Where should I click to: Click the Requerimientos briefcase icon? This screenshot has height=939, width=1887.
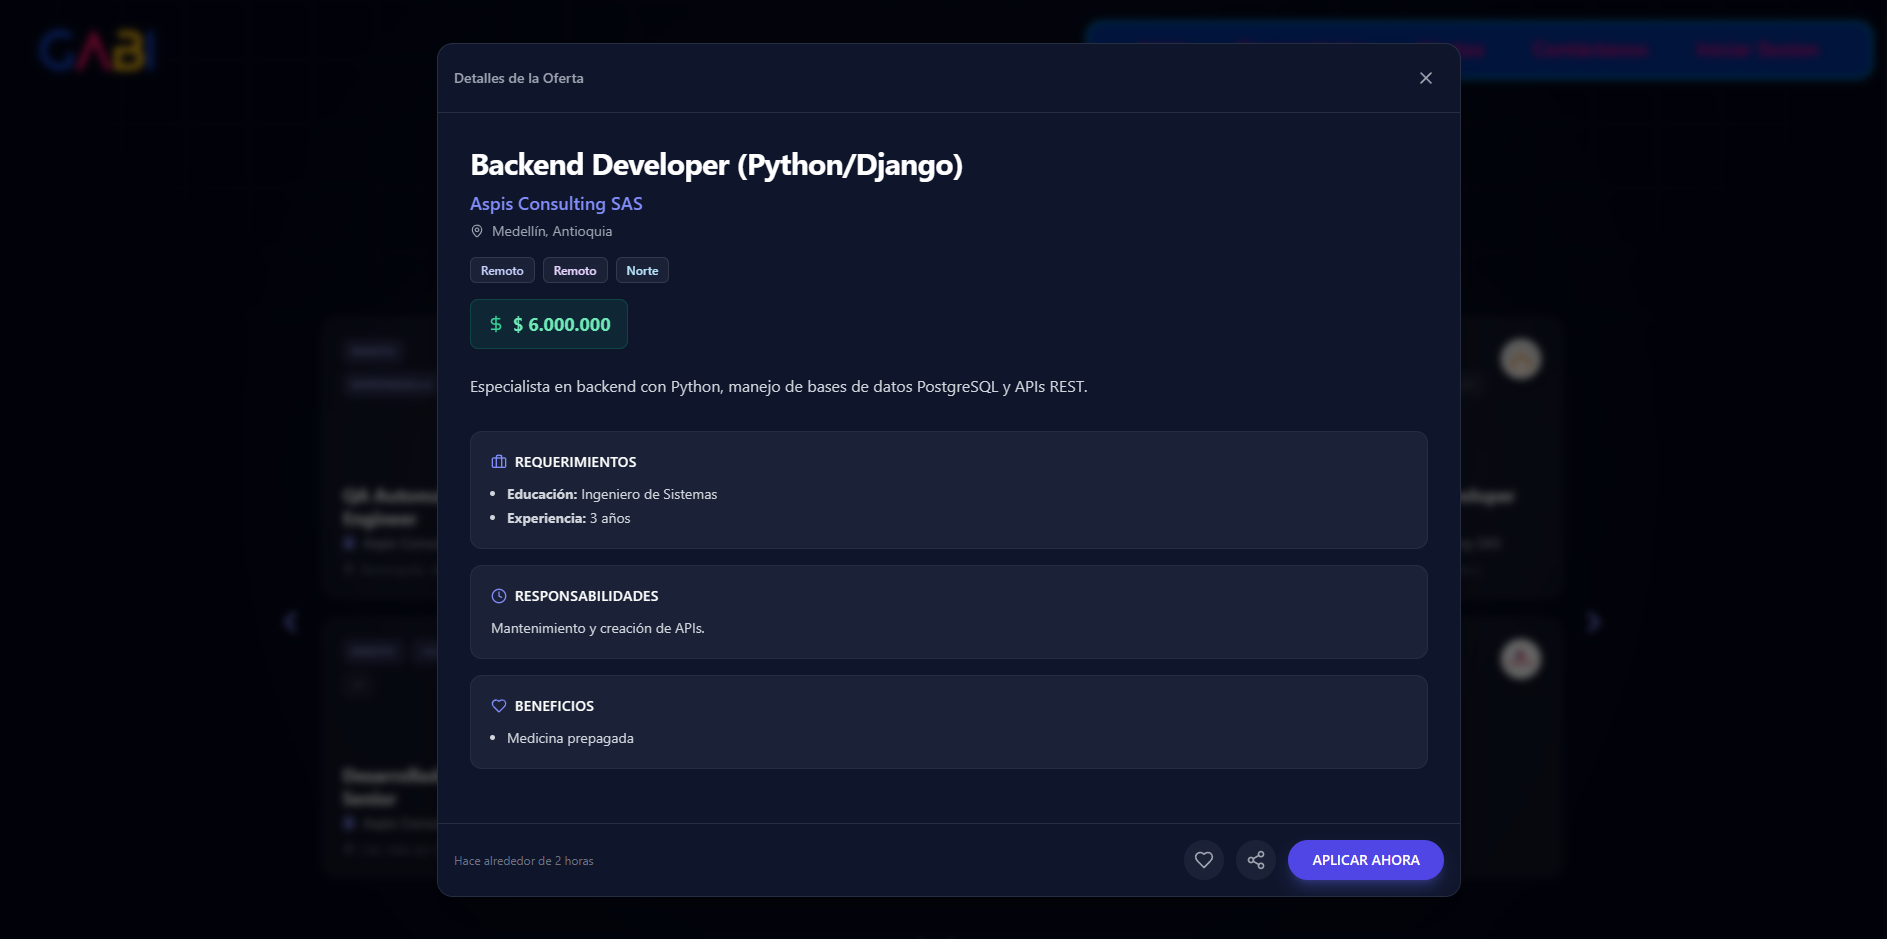click(499, 462)
